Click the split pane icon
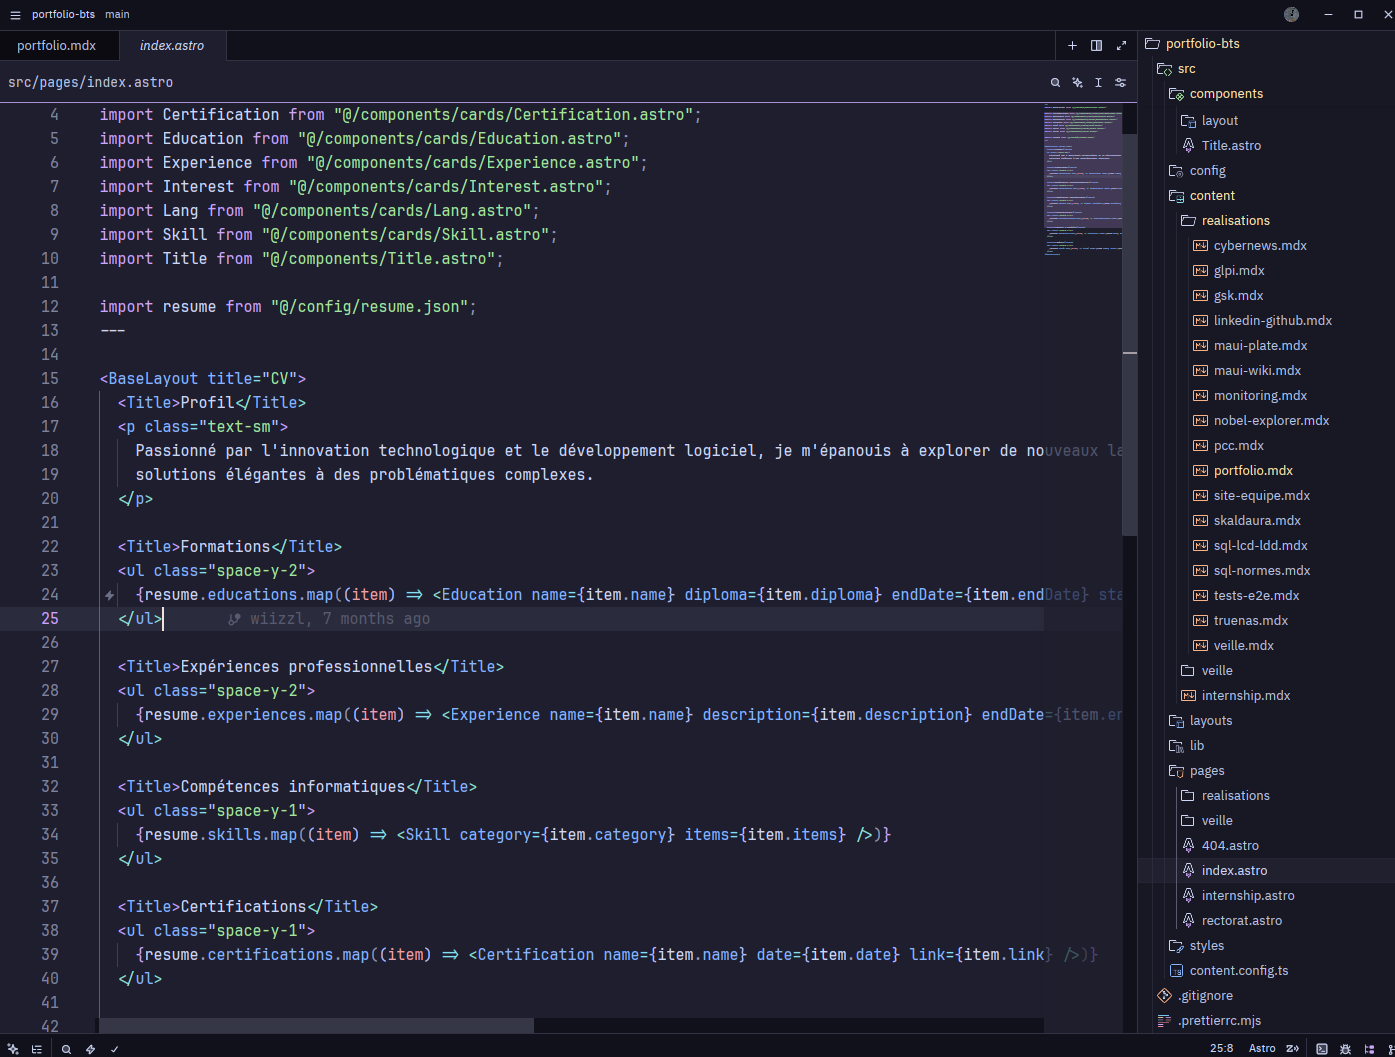 coord(1096,46)
